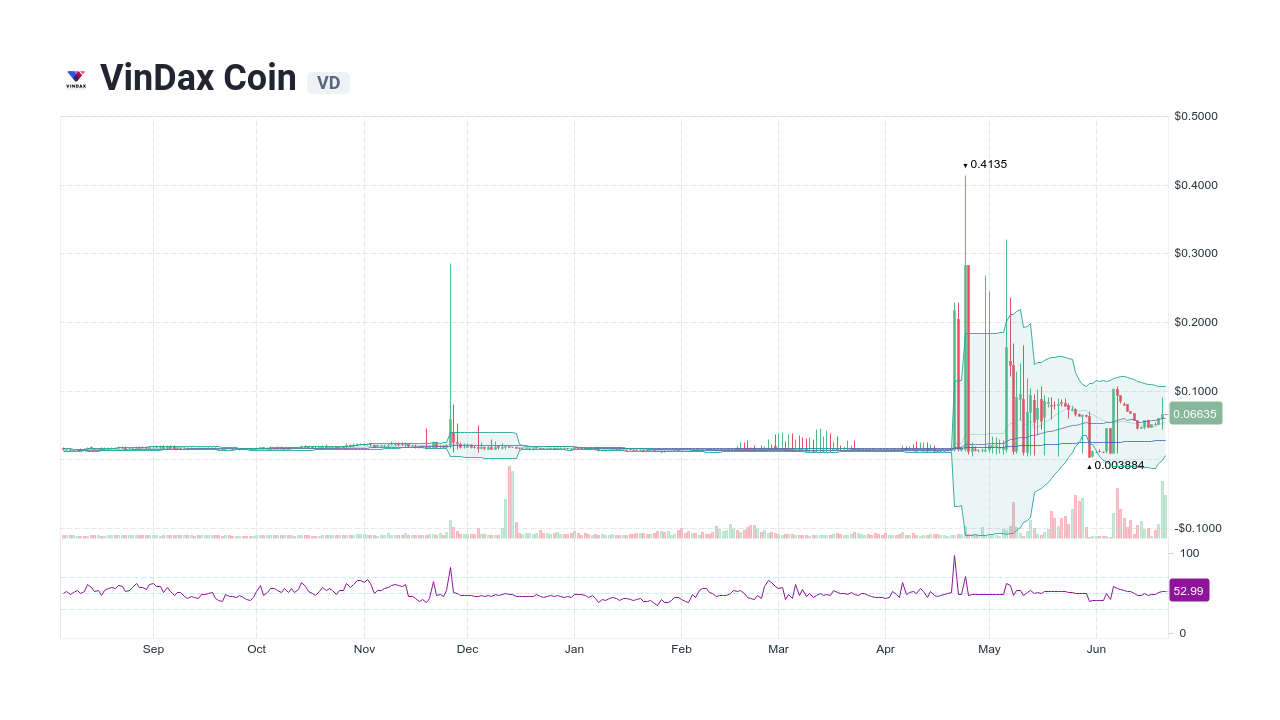Image resolution: width=1280 pixels, height=720 pixels.
Task: Click the Jan date axis label
Action: pos(574,649)
